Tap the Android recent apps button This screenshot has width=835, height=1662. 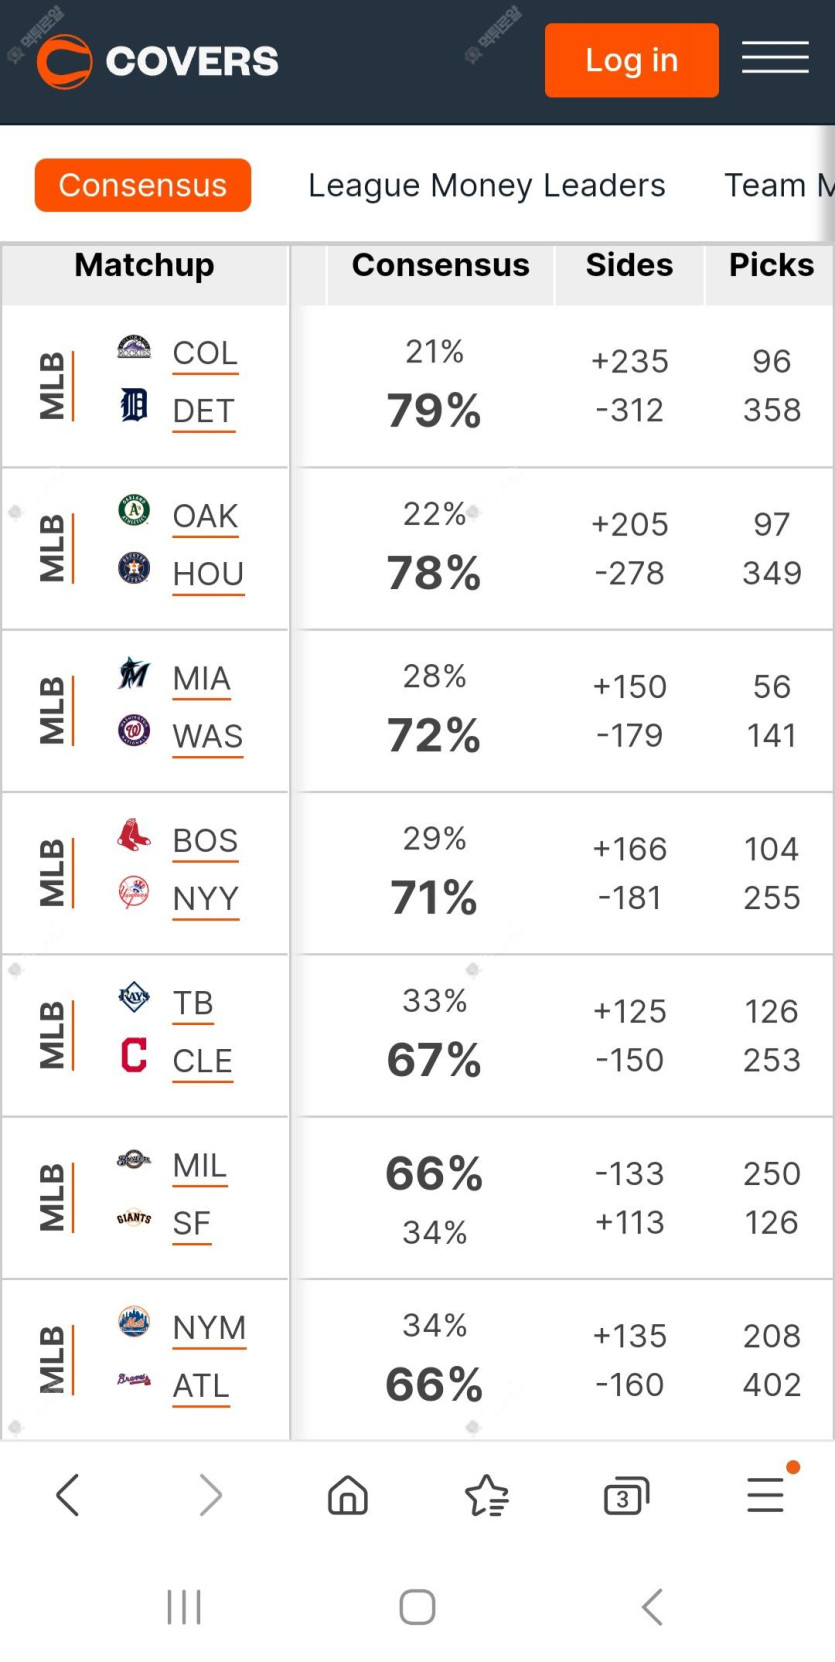click(184, 1607)
